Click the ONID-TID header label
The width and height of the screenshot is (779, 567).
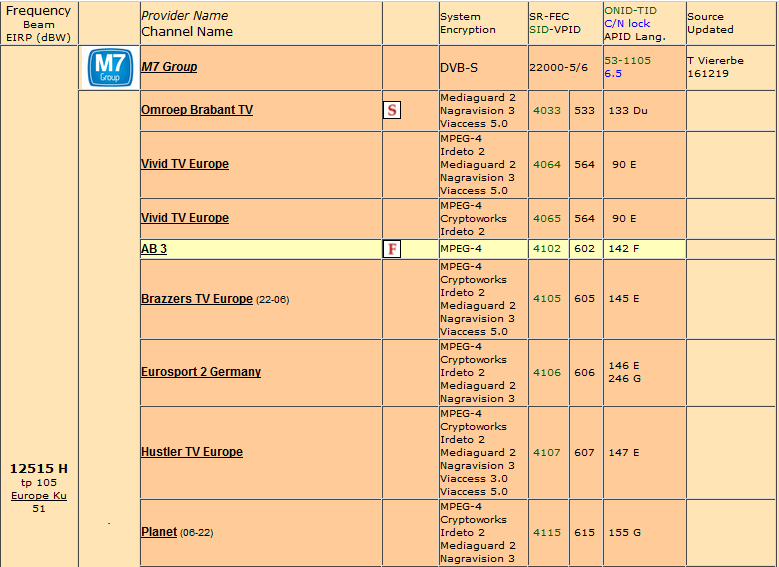tap(630, 10)
